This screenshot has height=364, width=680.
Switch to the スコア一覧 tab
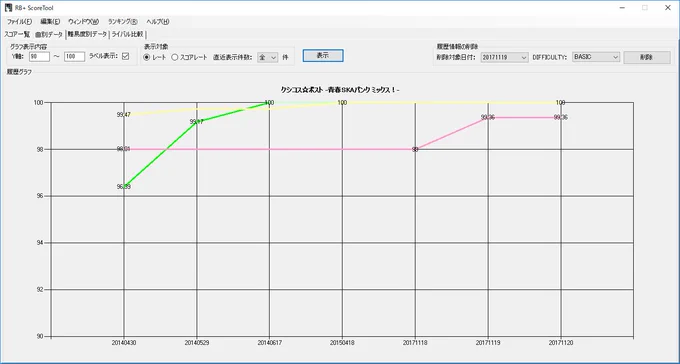(17, 34)
